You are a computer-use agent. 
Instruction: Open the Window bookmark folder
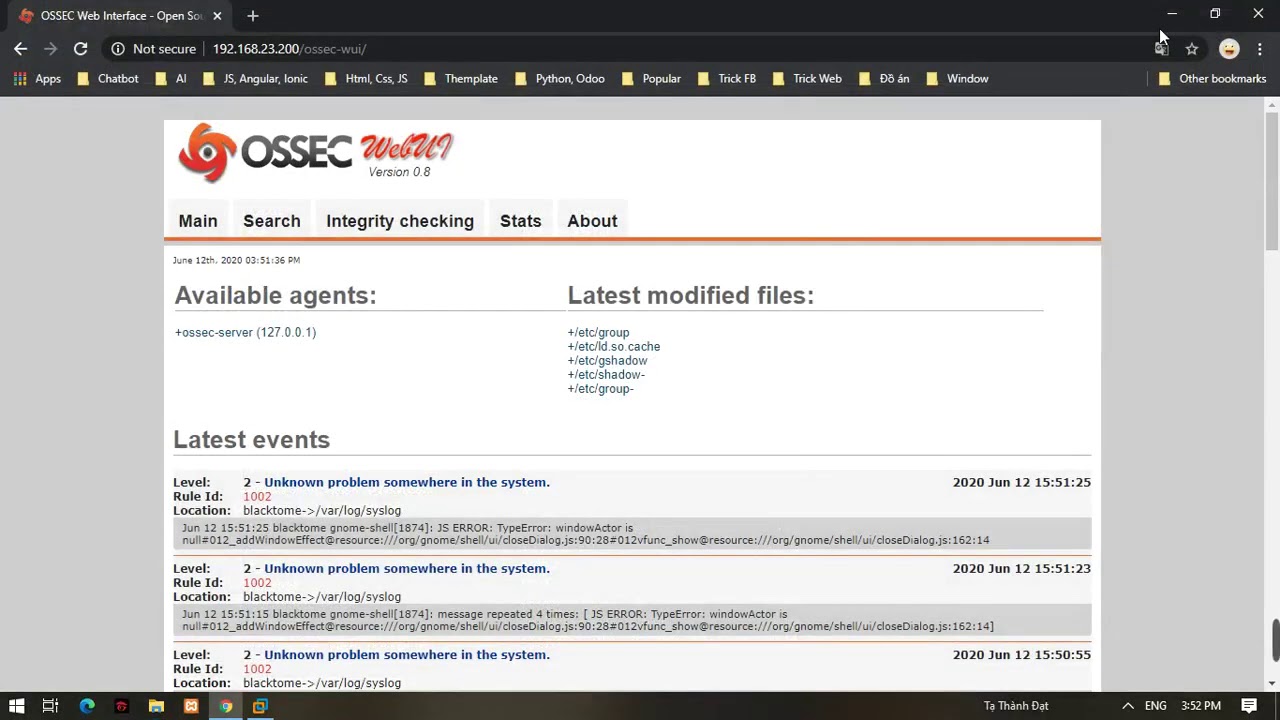coord(957,78)
